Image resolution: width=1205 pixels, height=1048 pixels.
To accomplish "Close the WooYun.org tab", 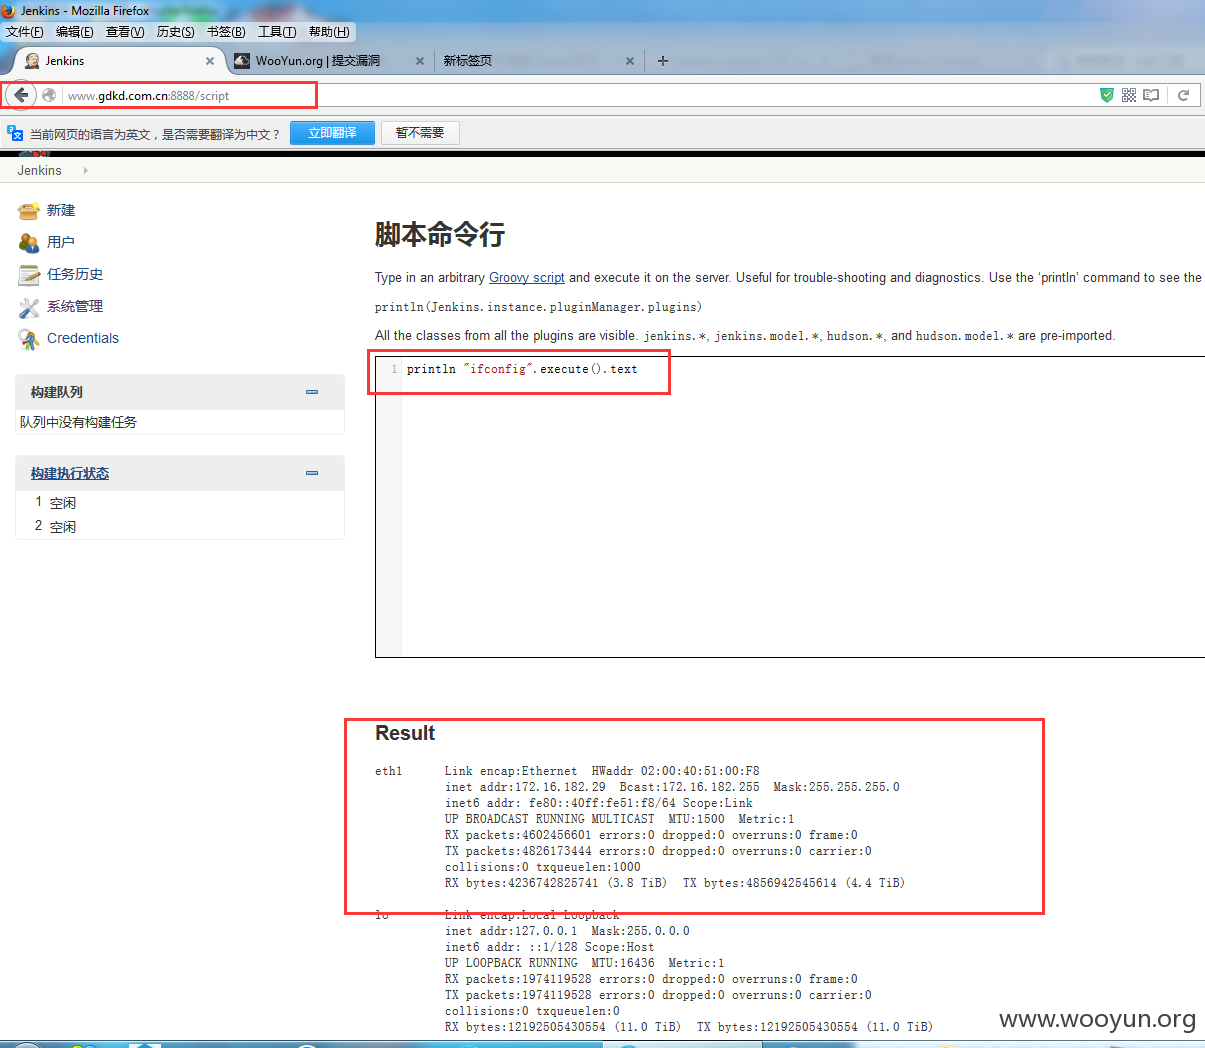I will click(x=420, y=61).
